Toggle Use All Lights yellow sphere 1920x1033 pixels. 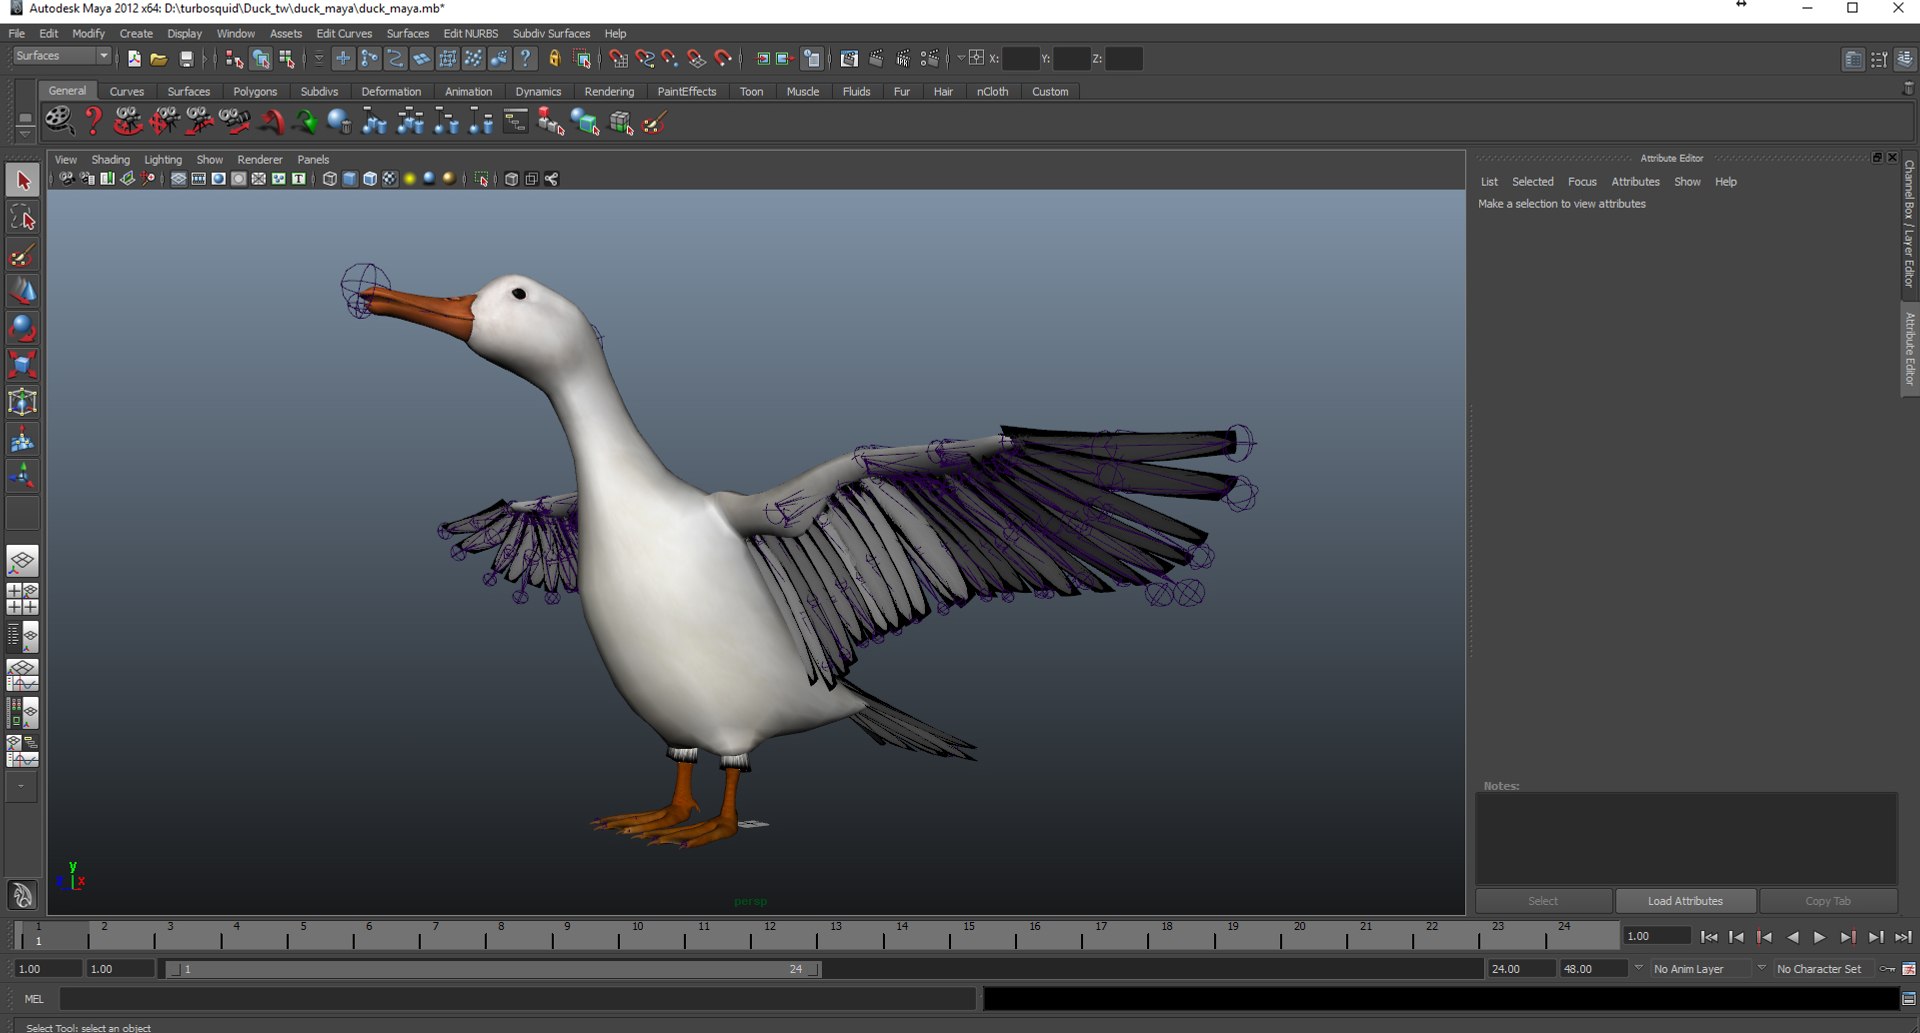pos(409,179)
